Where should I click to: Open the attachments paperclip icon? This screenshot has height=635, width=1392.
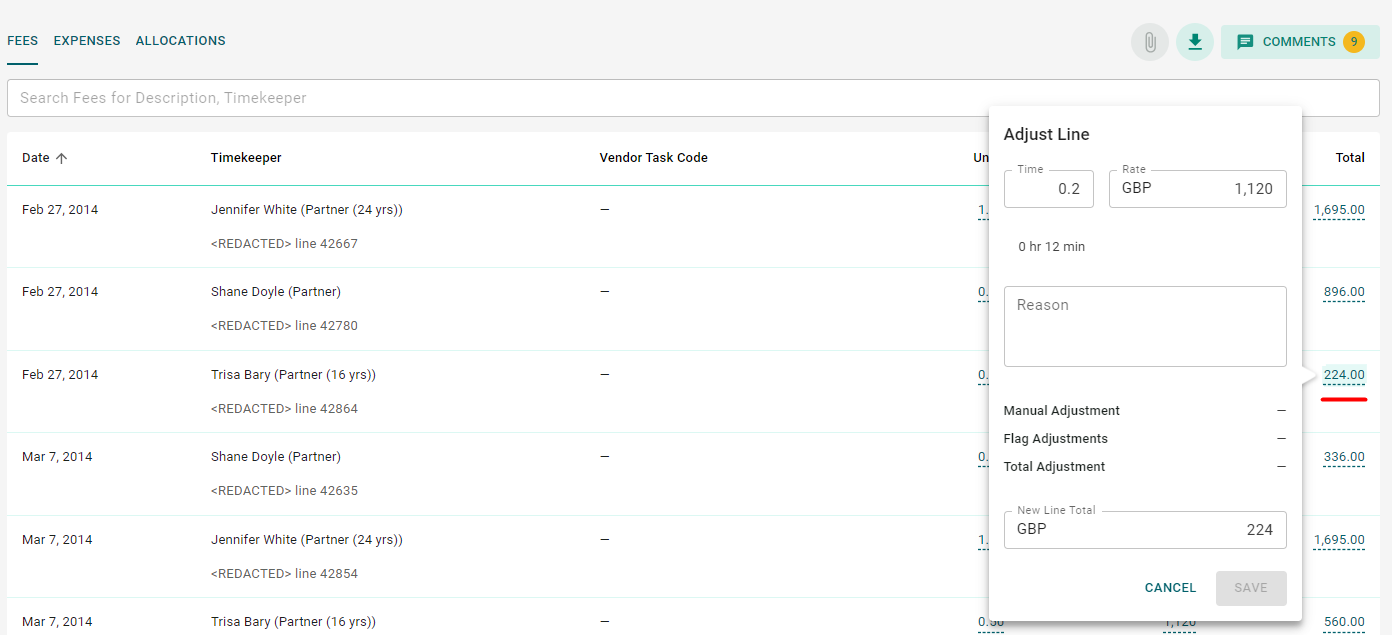pyautogui.click(x=1150, y=42)
